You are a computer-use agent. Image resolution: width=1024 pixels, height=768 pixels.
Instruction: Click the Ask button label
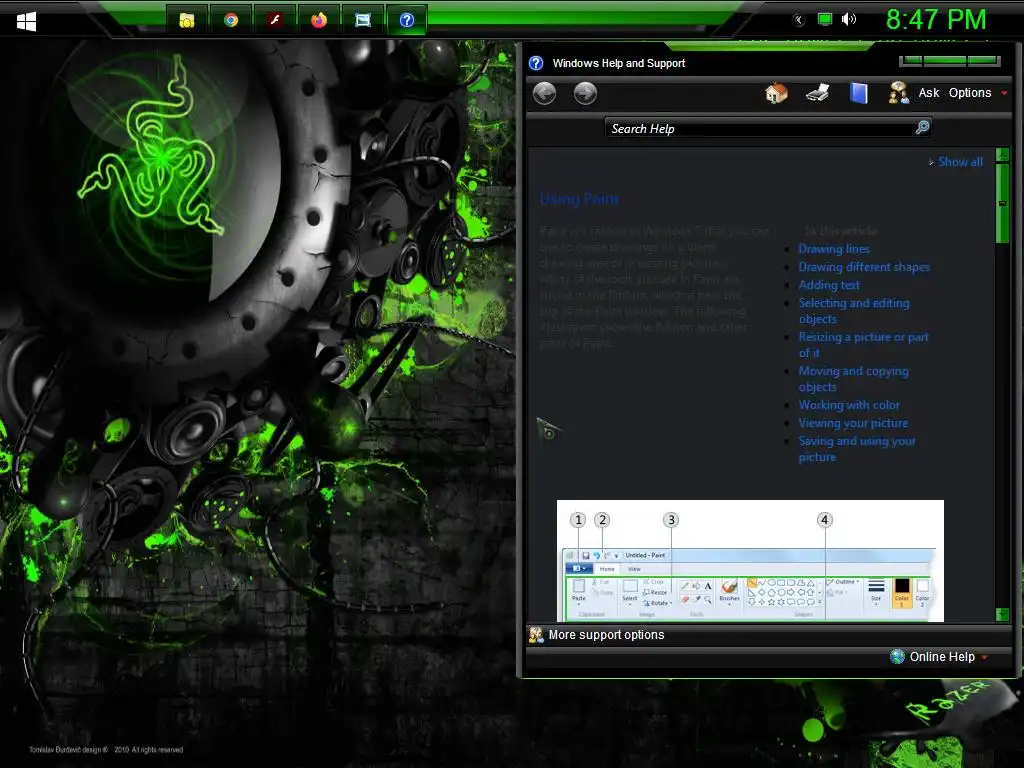[929, 93]
